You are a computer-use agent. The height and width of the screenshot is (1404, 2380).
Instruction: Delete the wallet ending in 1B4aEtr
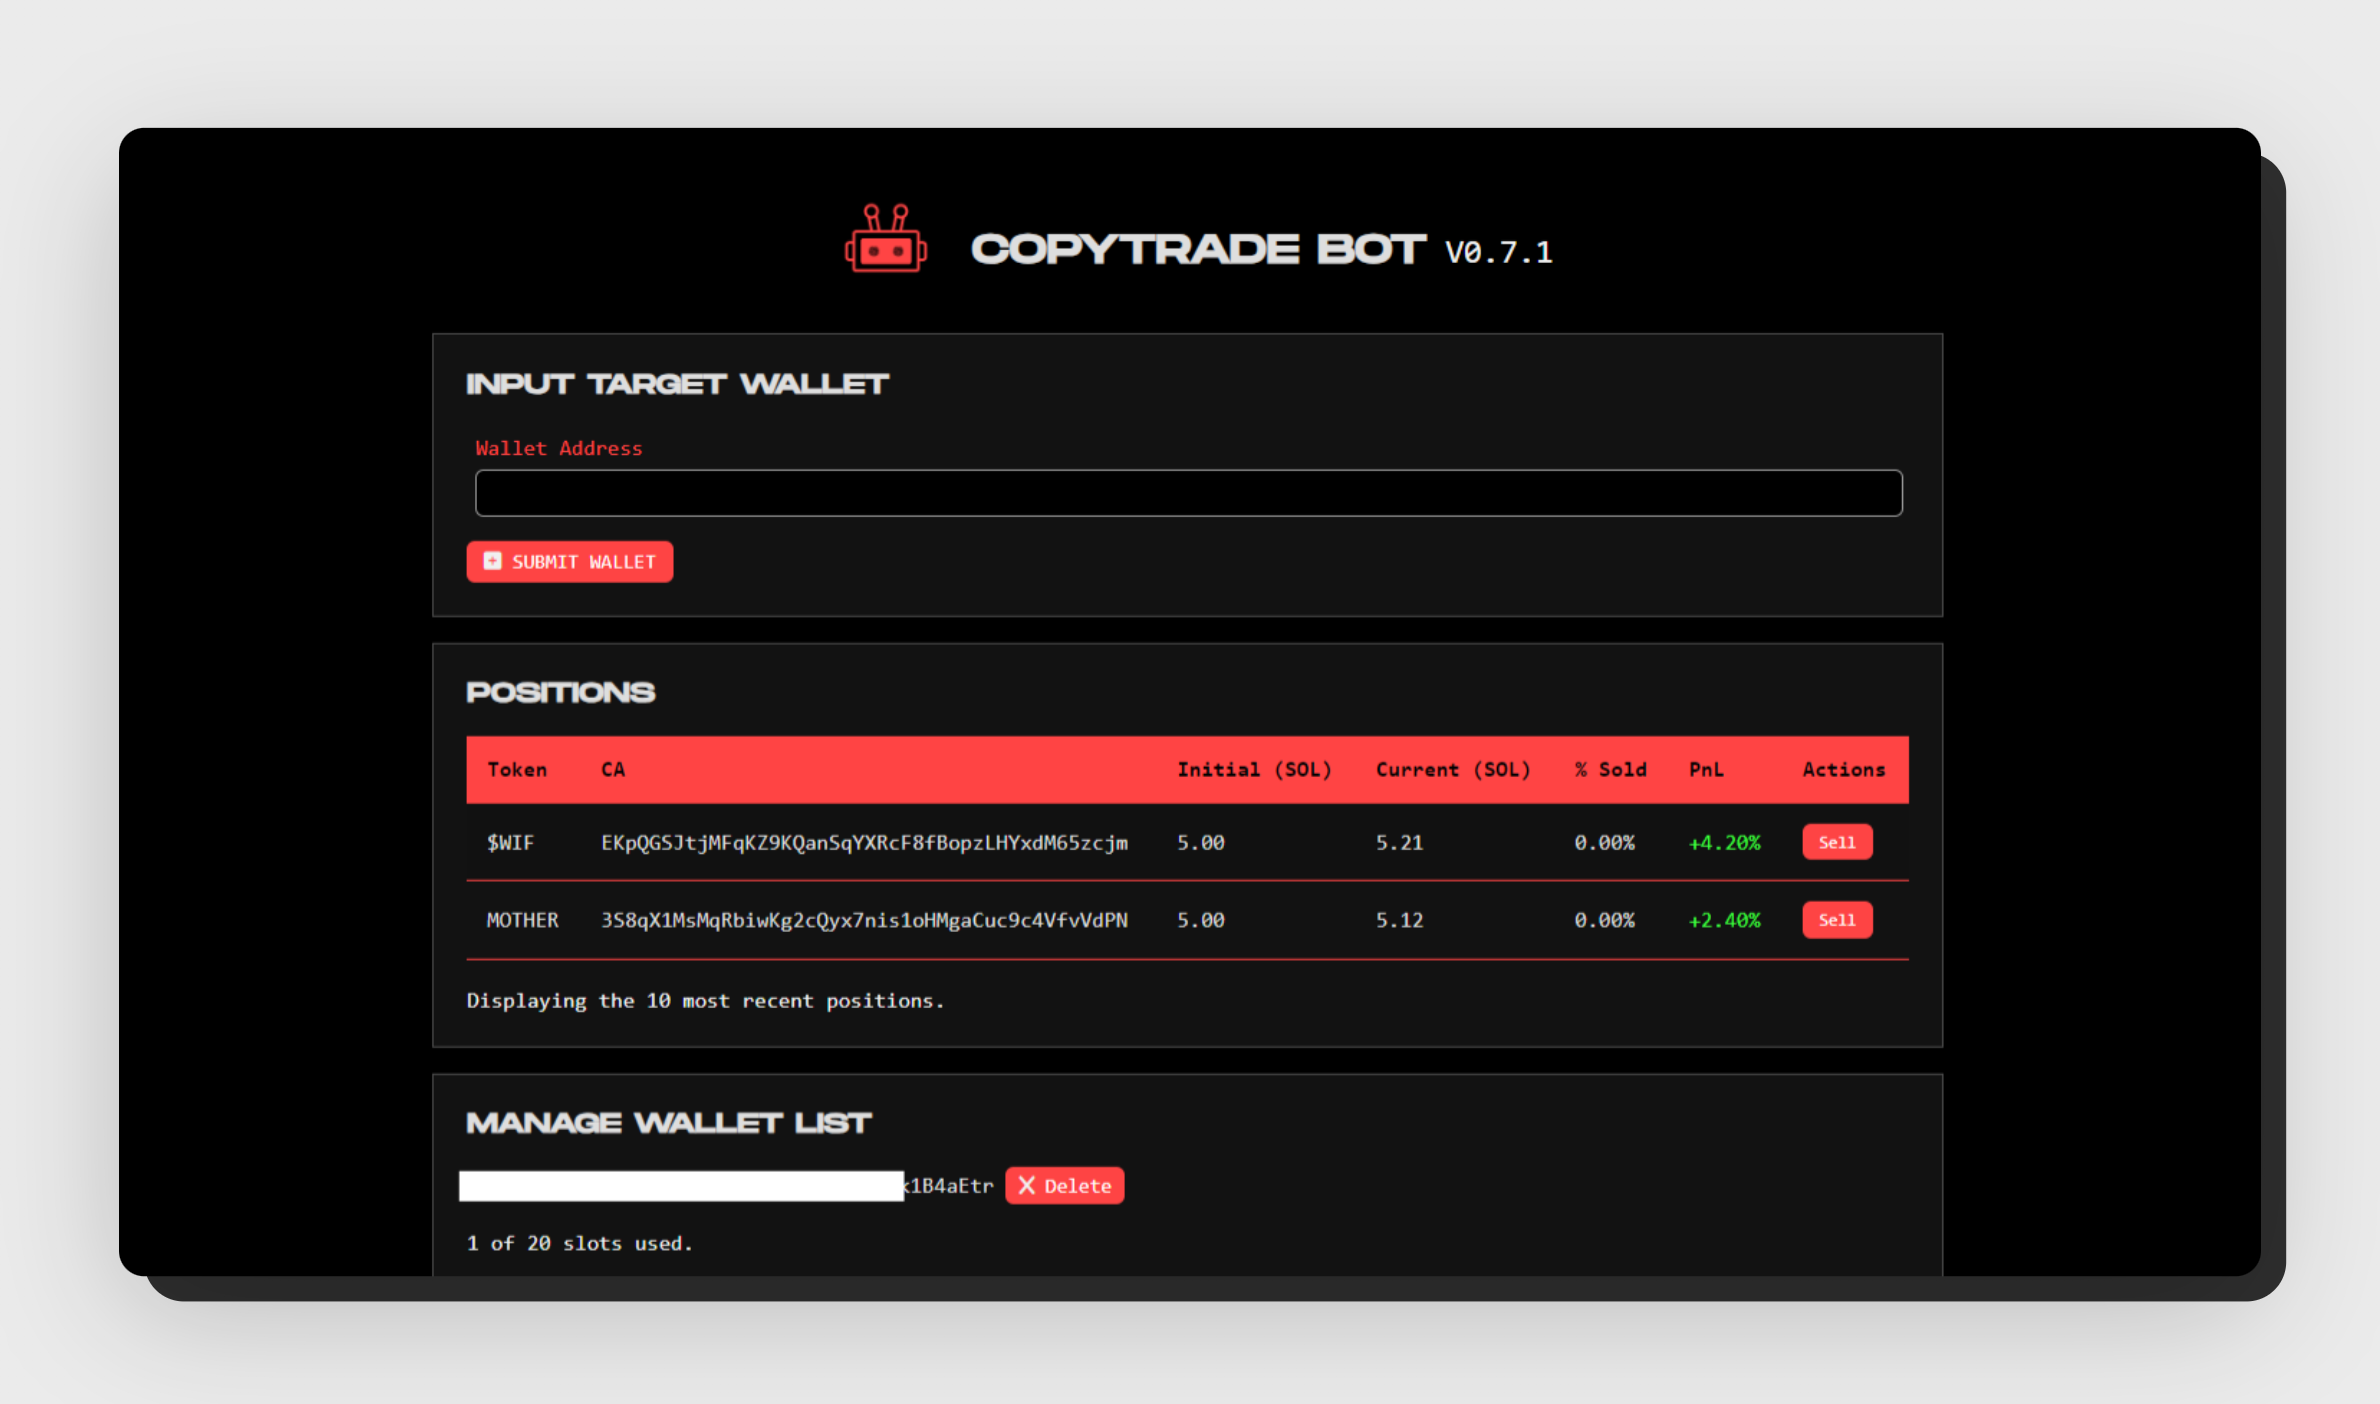1064,1185
